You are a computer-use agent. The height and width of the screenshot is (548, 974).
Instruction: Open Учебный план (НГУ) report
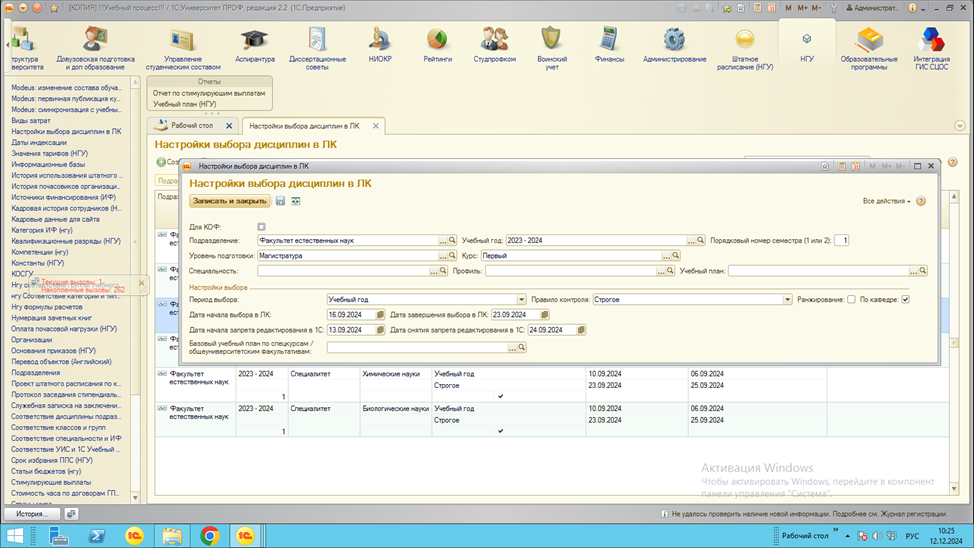(184, 104)
